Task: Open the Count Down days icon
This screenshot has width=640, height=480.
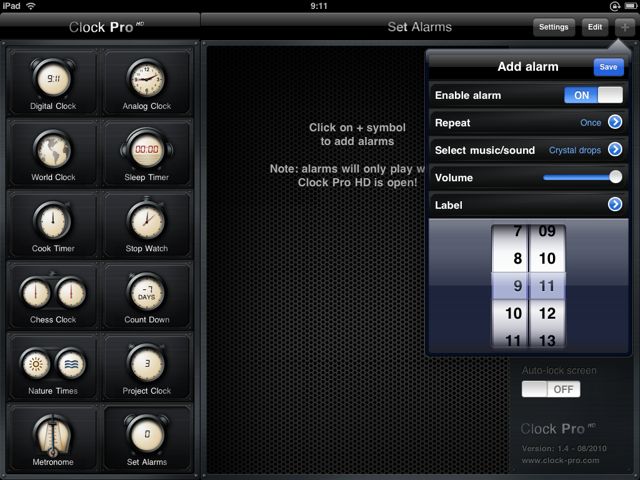Action: pos(147,293)
